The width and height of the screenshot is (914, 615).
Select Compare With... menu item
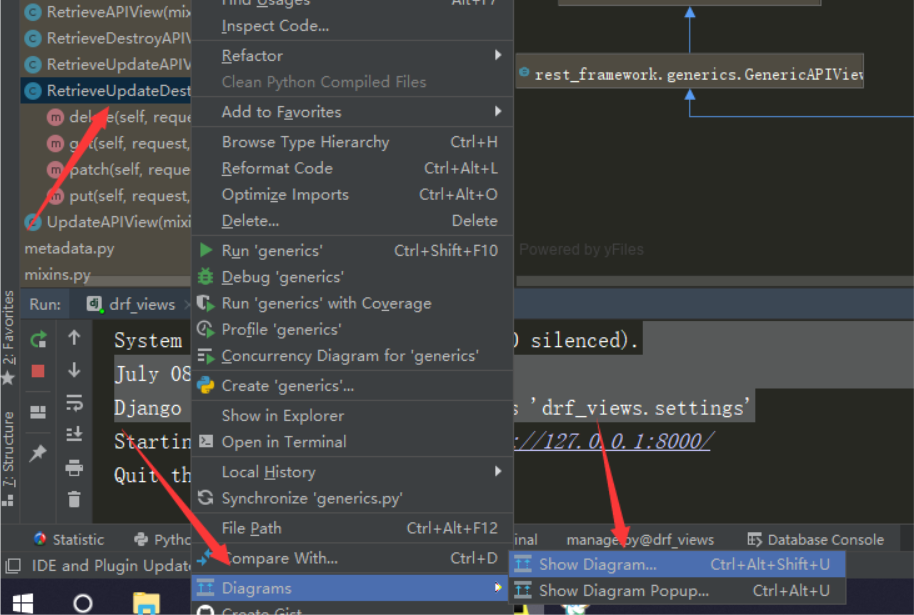tap(352, 558)
